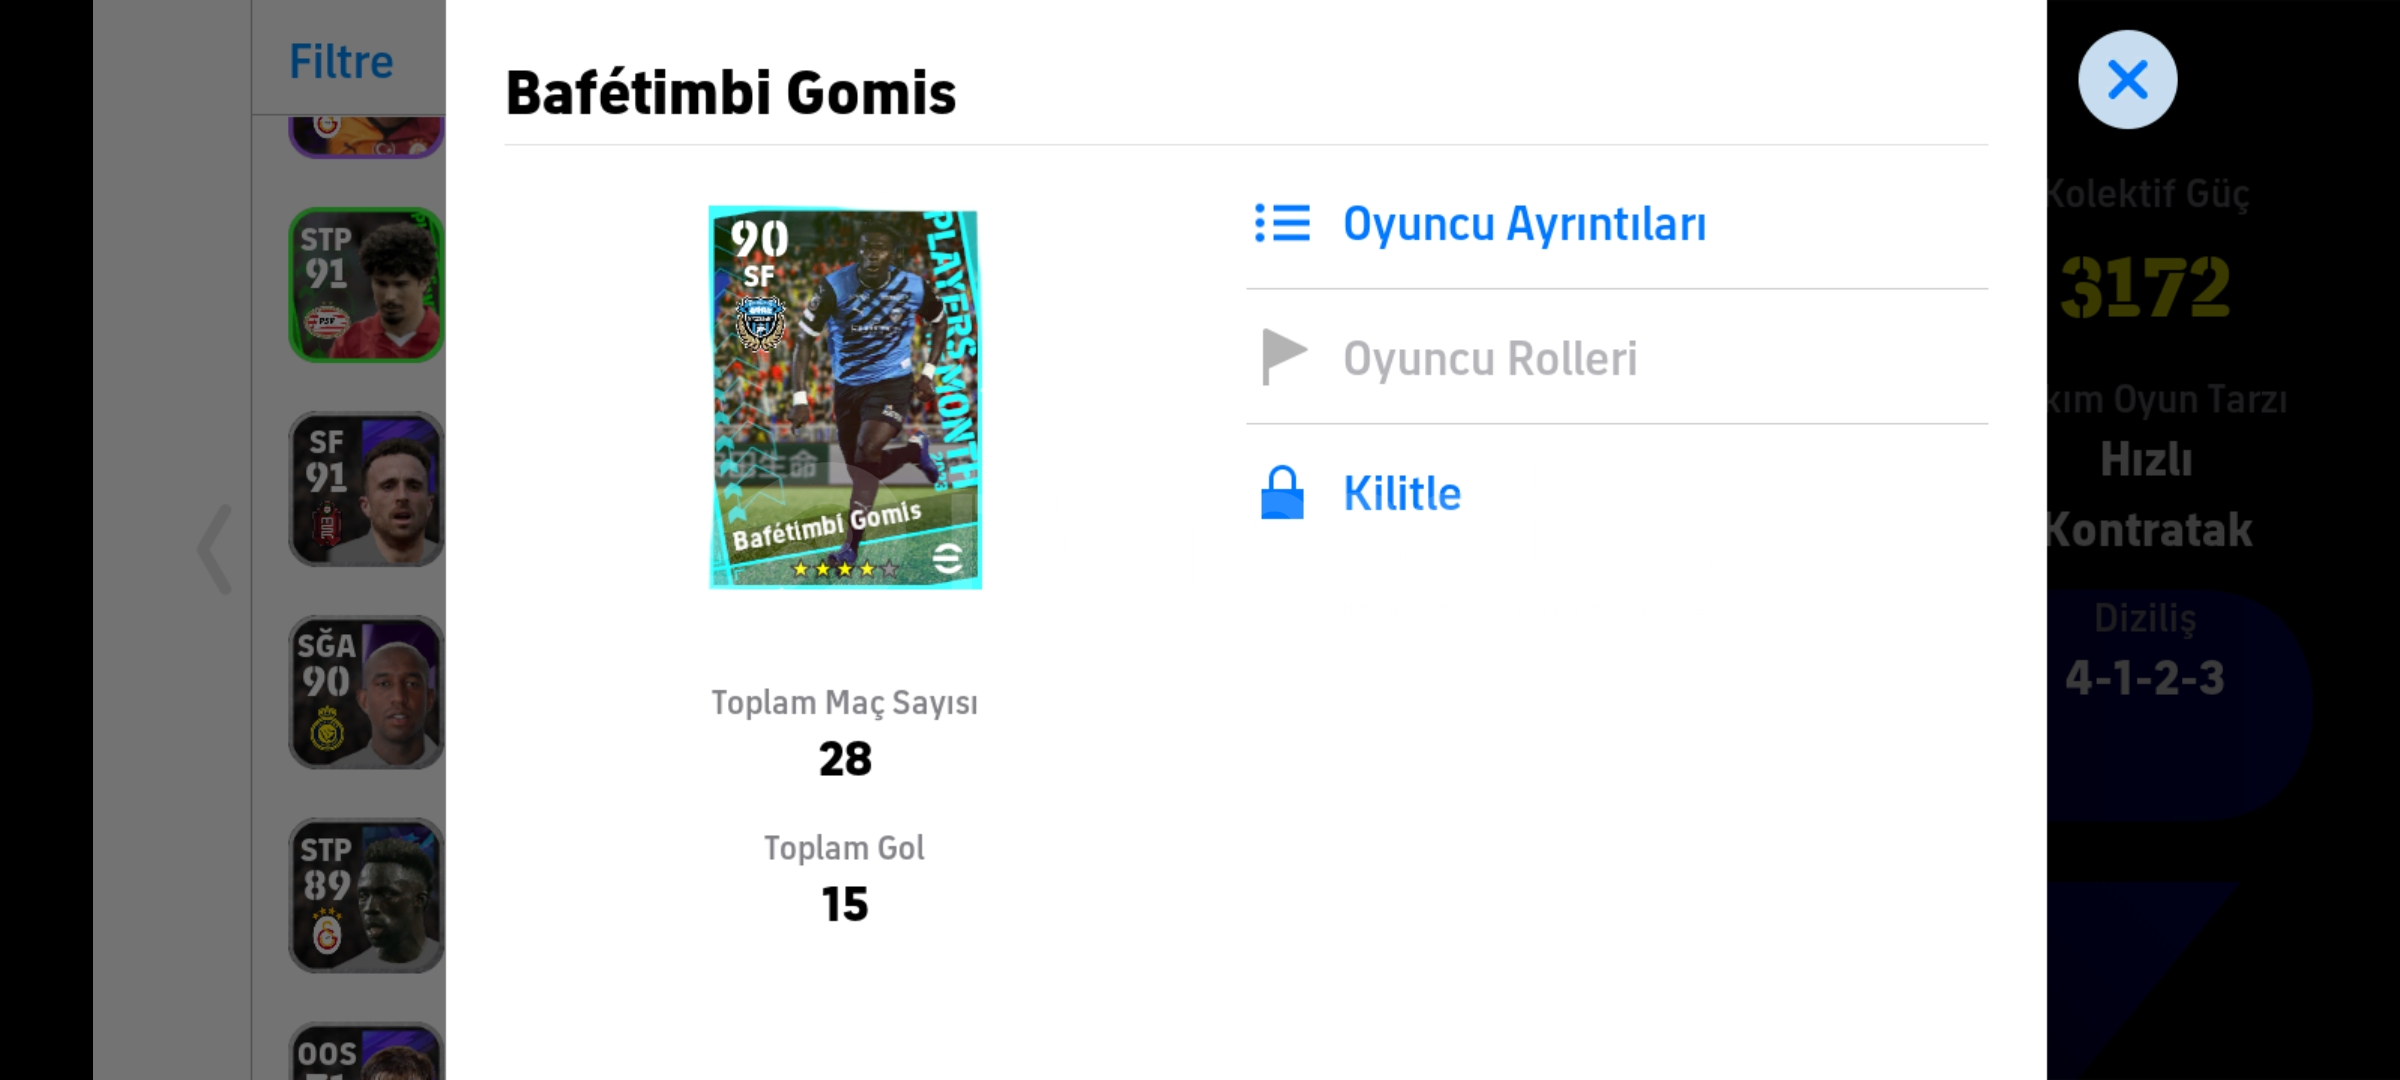Tap the grey flag icon for Oyuncu Rolleri

tap(1284, 357)
